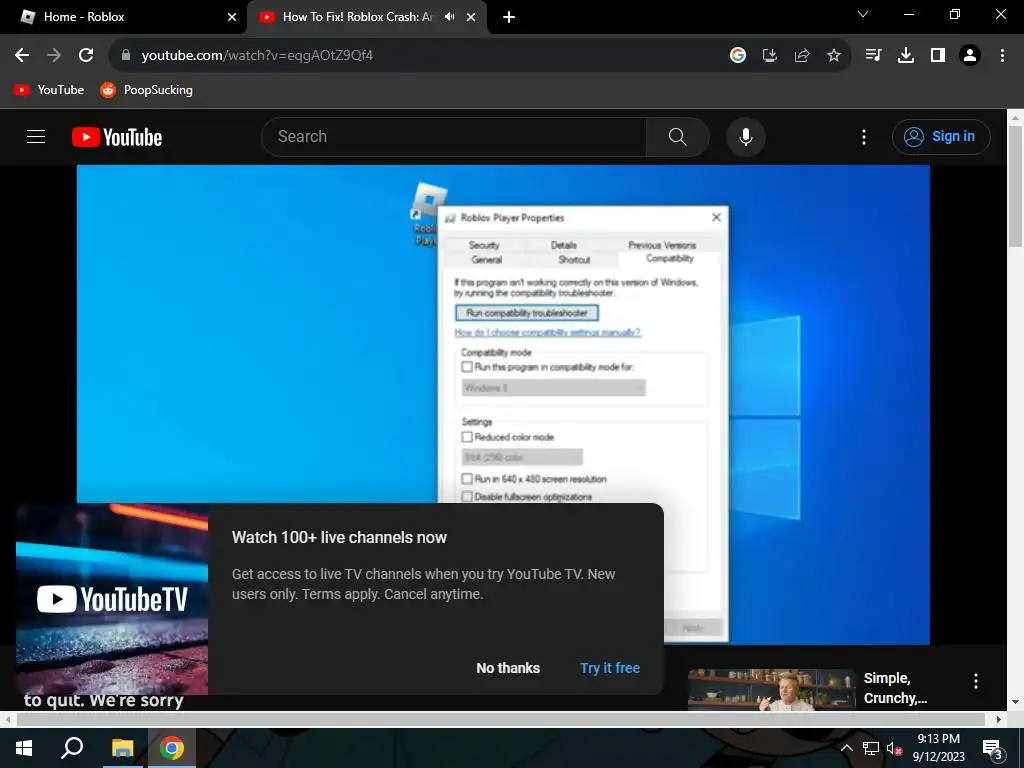Open the media control icon in Chrome's toolbar
Viewport: 1024px width, 768px height.
click(x=873, y=56)
